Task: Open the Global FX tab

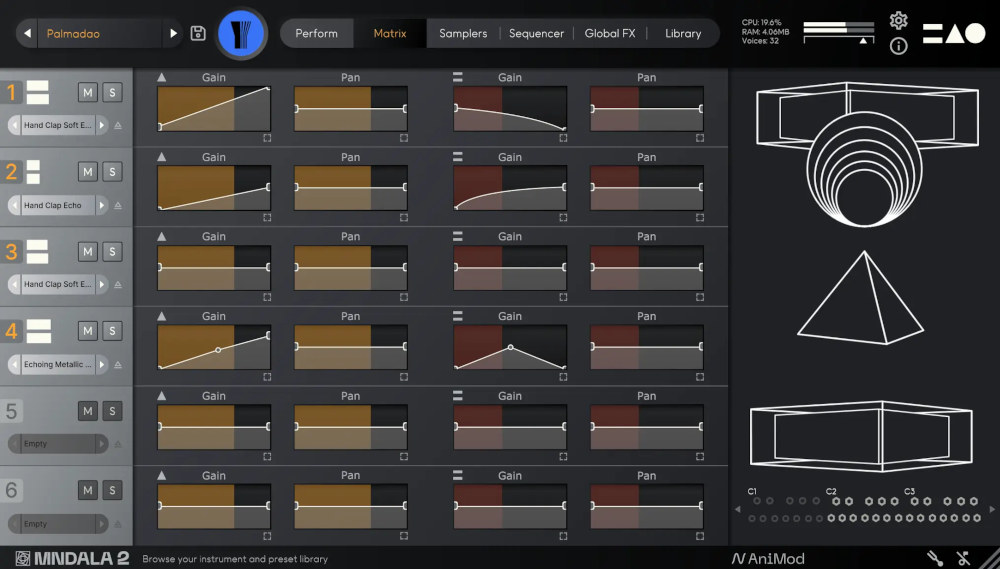Action: point(609,33)
